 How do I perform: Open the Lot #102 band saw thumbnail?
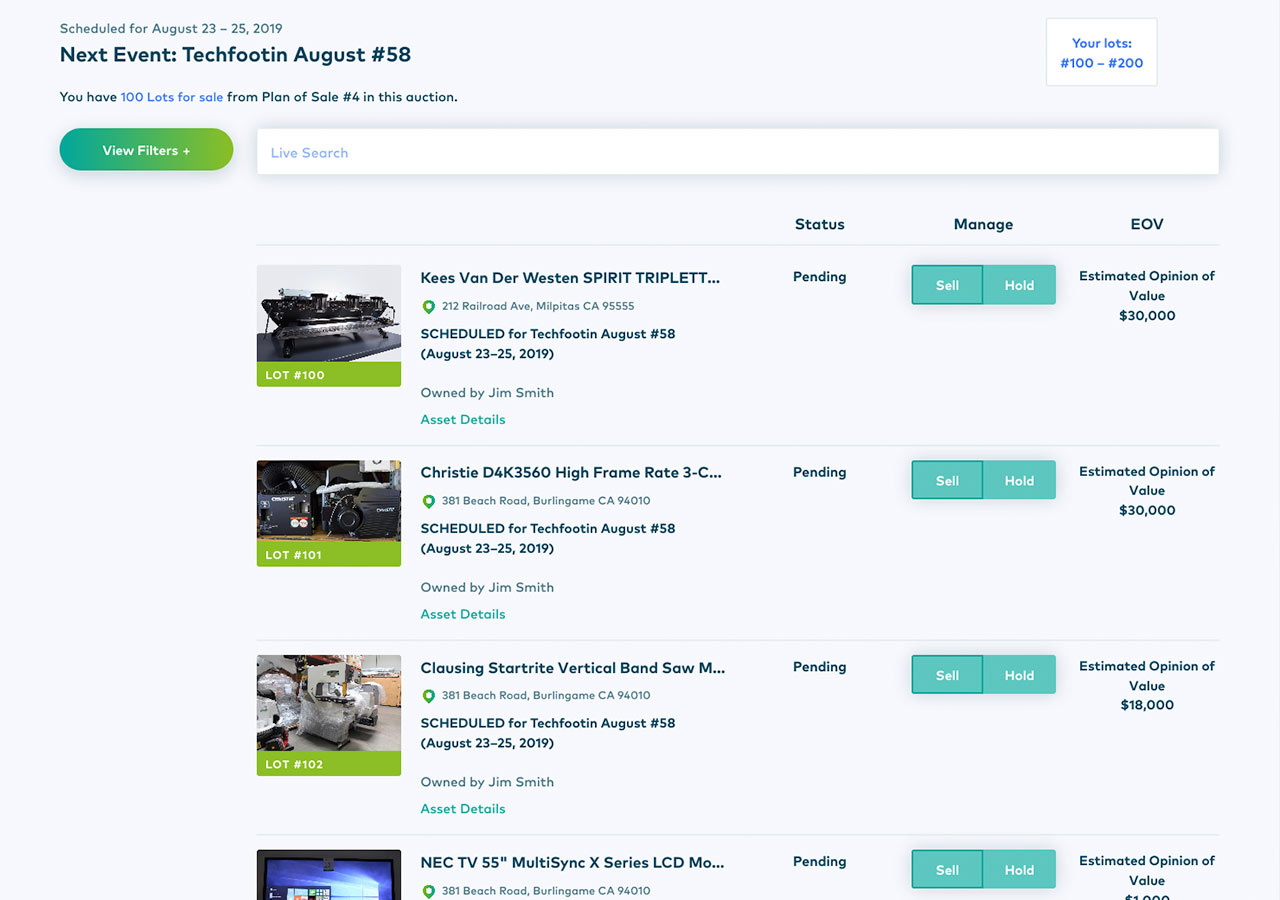pos(329,703)
